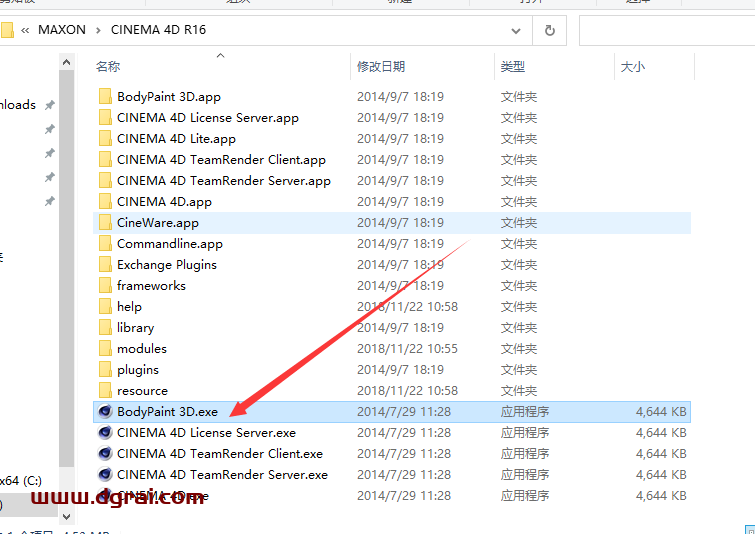Select the CINEMA 4D License Server.exe icon
The width and height of the screenshot is (755, 534).
coord(105,432)
